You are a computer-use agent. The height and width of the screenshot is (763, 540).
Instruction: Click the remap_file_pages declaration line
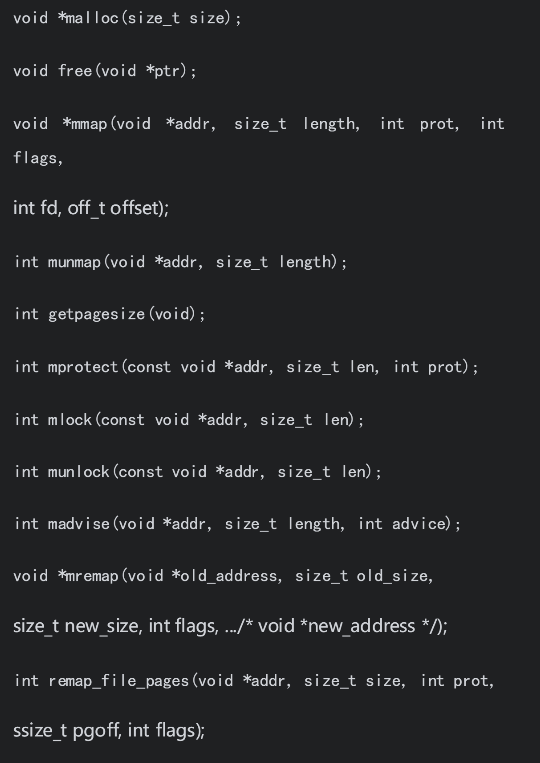(x=254, y=681)
